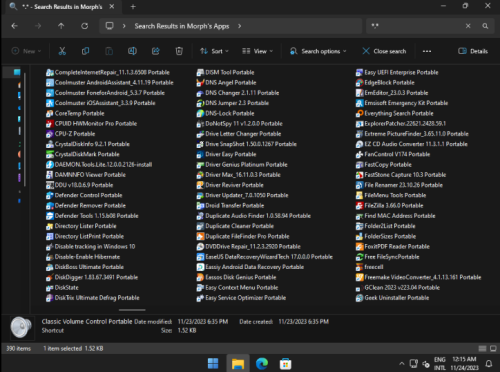500x372 pixels.
Task: Select DiskDigger 1.83.67.3491 Portable
Action: [92, 277]
